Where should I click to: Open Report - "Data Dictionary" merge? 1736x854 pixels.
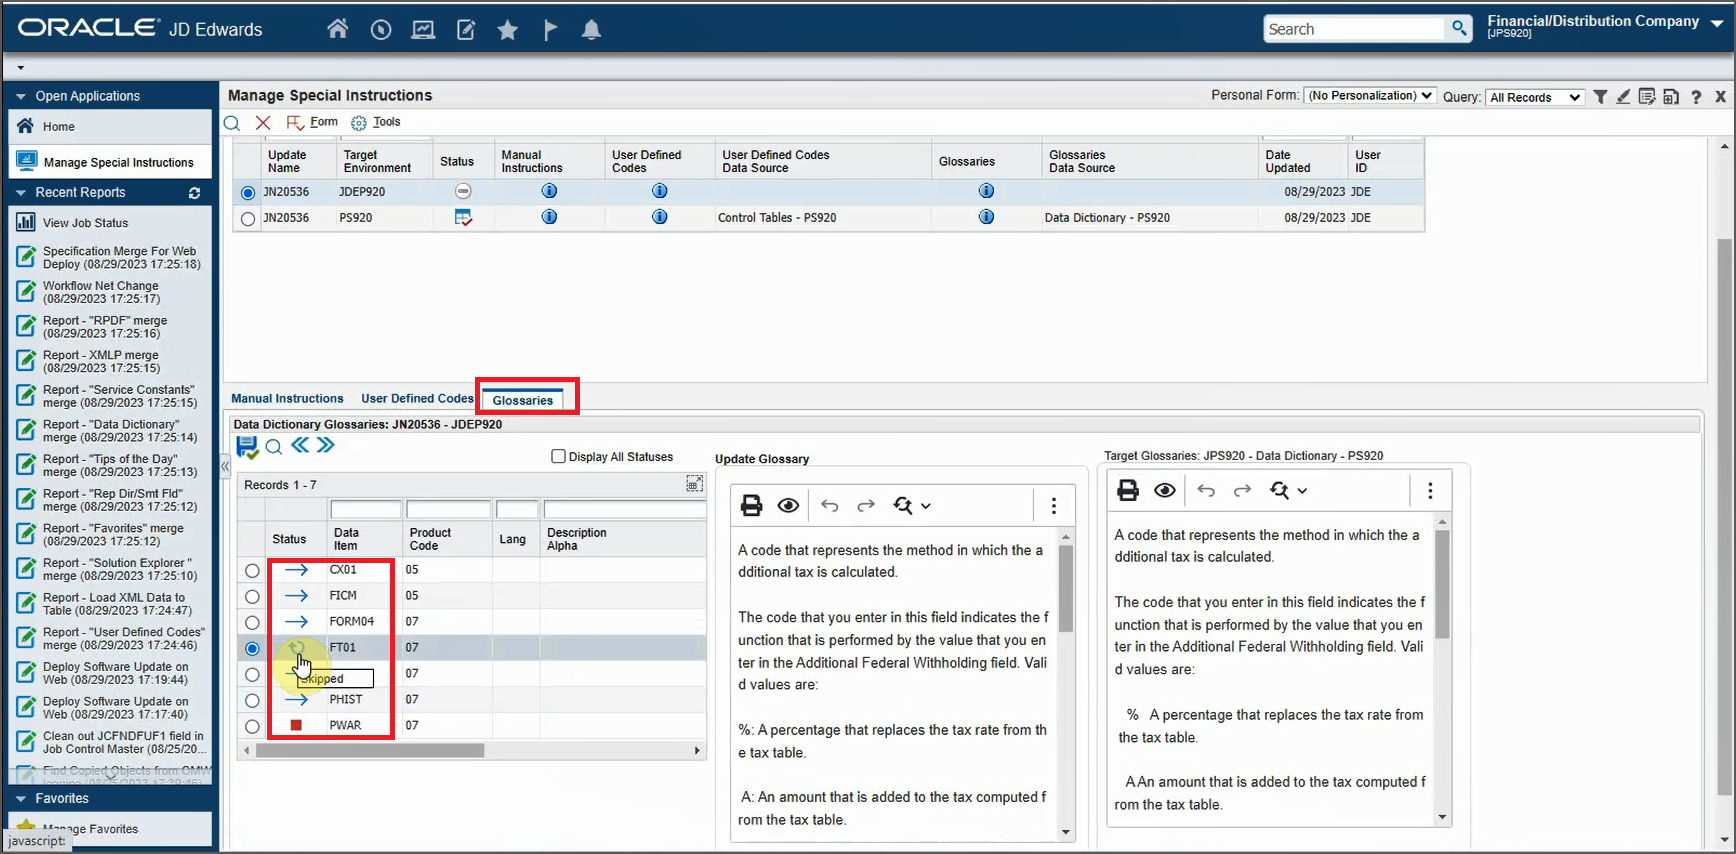(x=120, y=431)
